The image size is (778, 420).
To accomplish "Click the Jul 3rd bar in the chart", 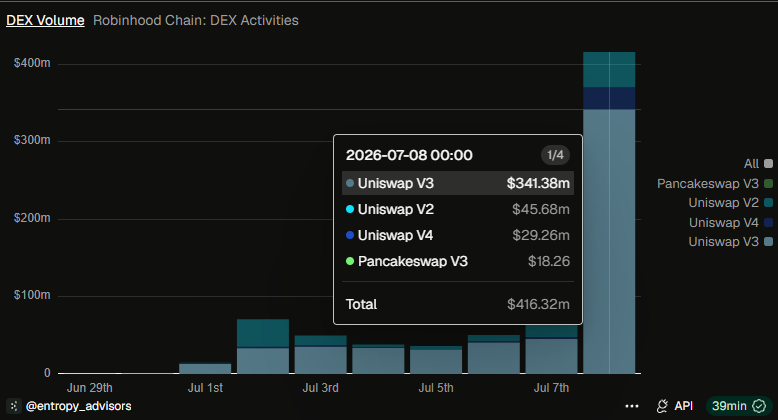I will 321,354.
